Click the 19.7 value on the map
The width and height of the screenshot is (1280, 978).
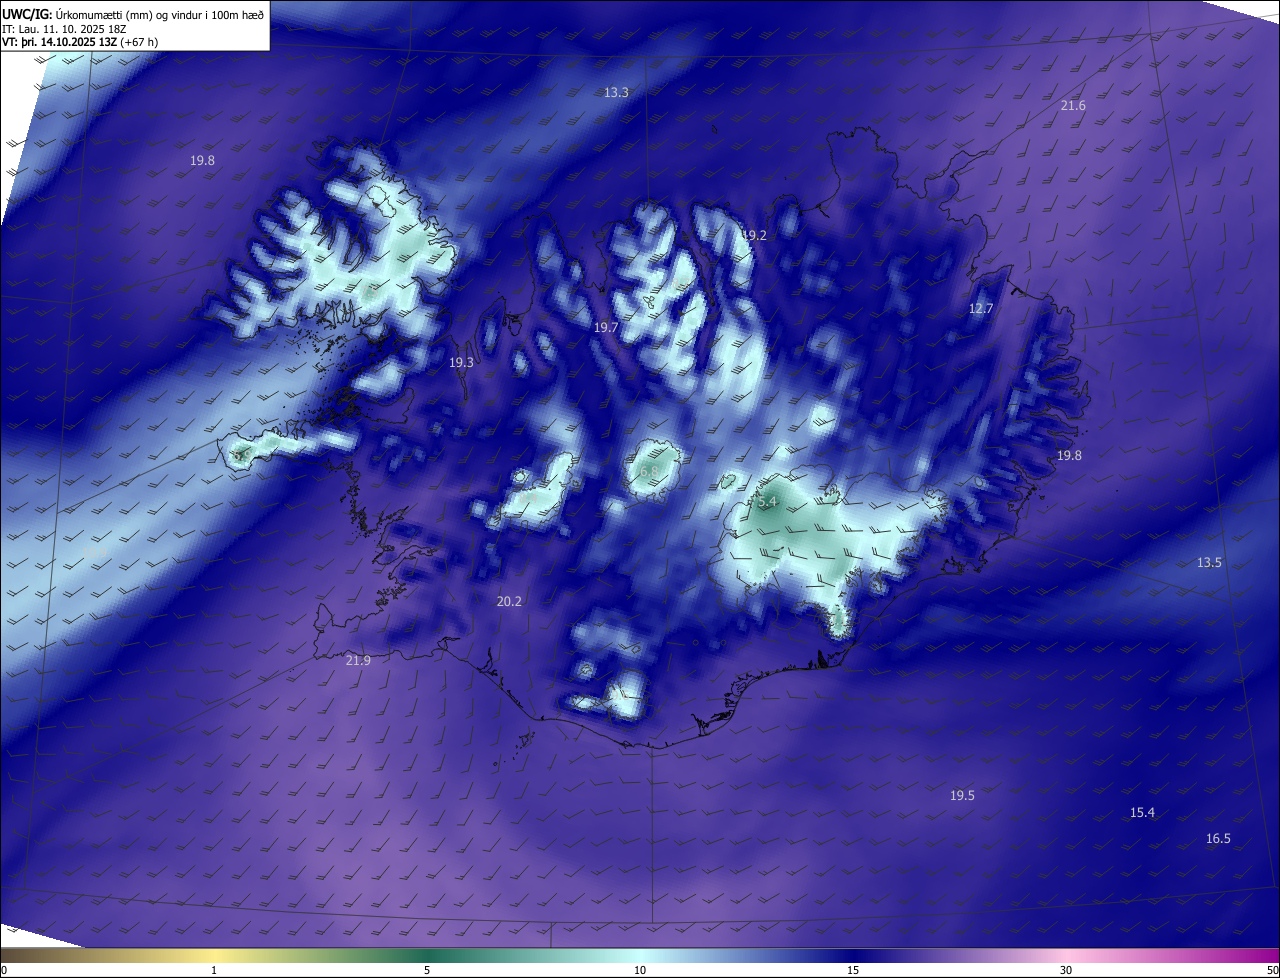pos(606,327)
